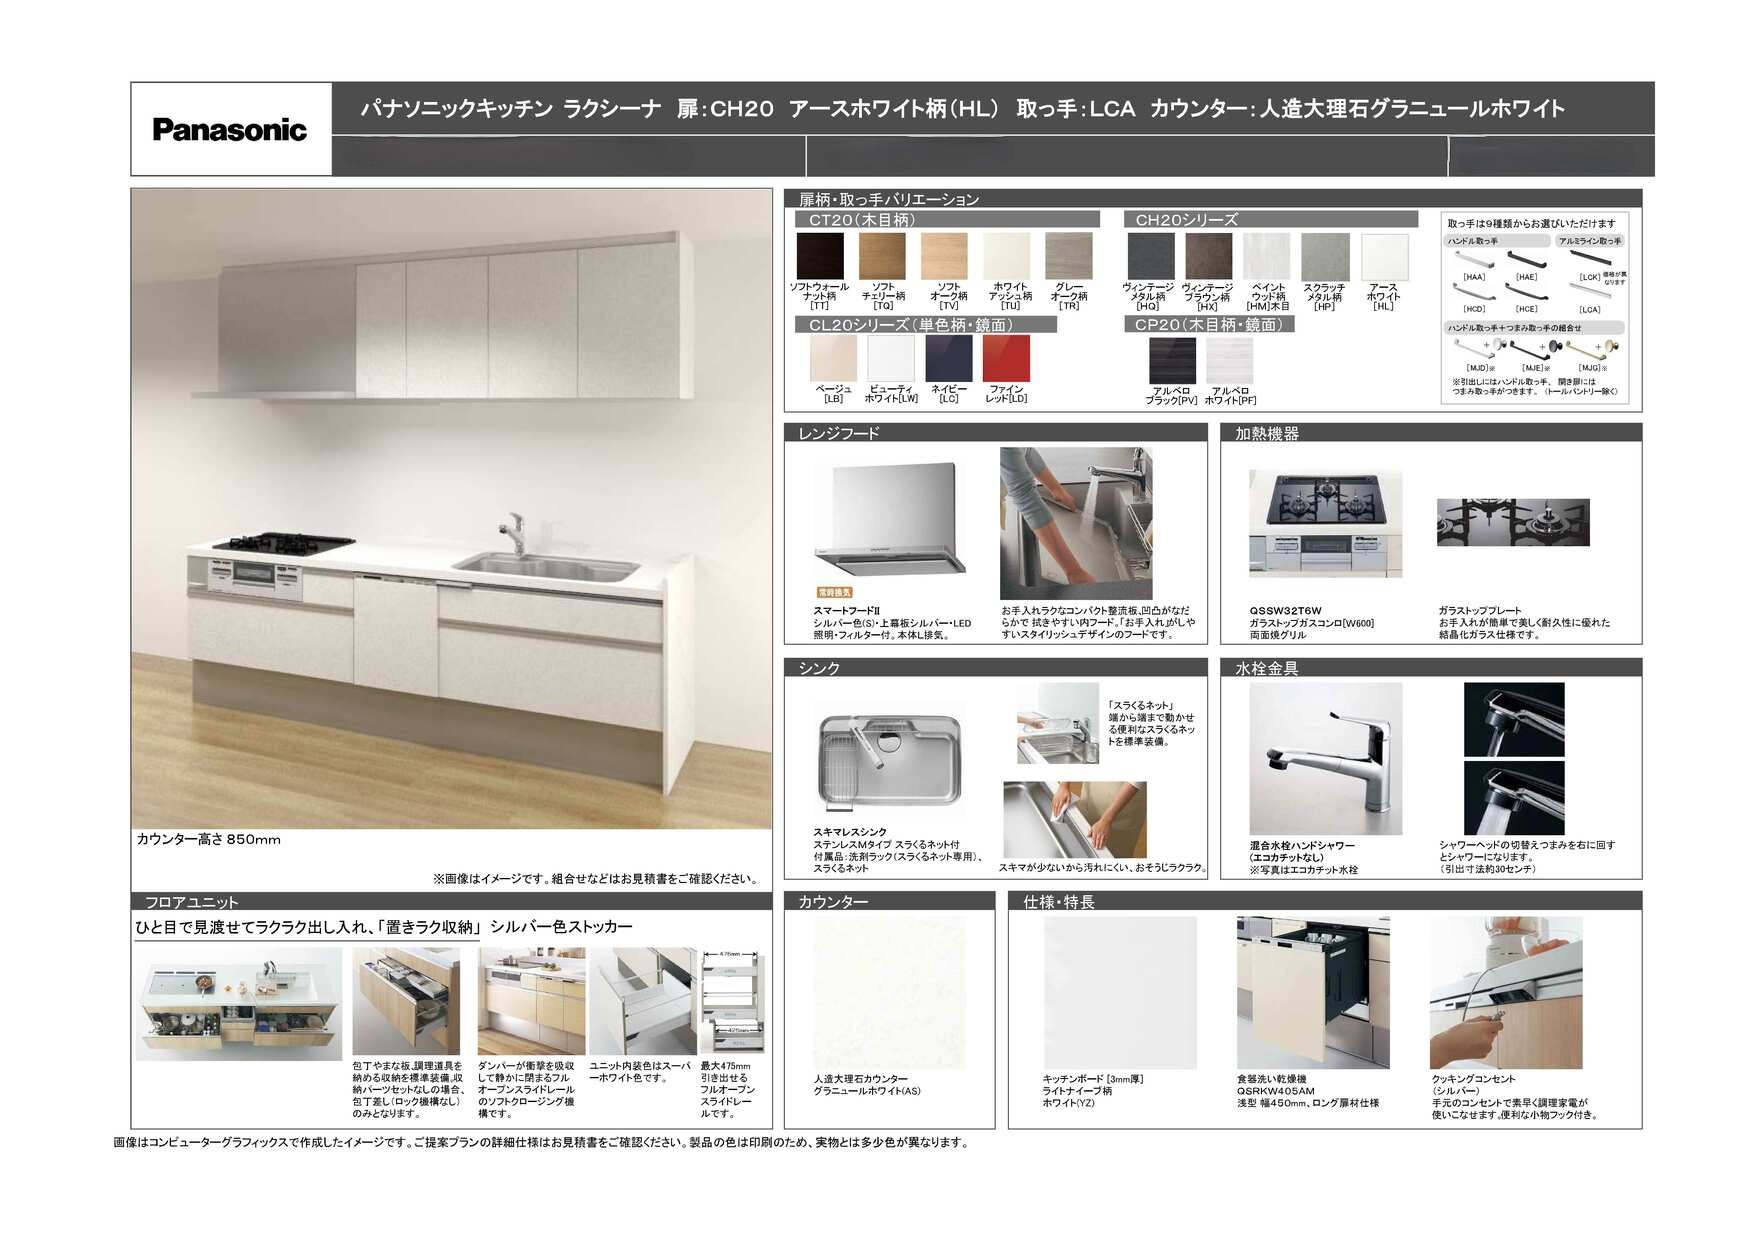
Task: Pick the ファインレッド [LD] color swatch
Action: point(1005,358)
